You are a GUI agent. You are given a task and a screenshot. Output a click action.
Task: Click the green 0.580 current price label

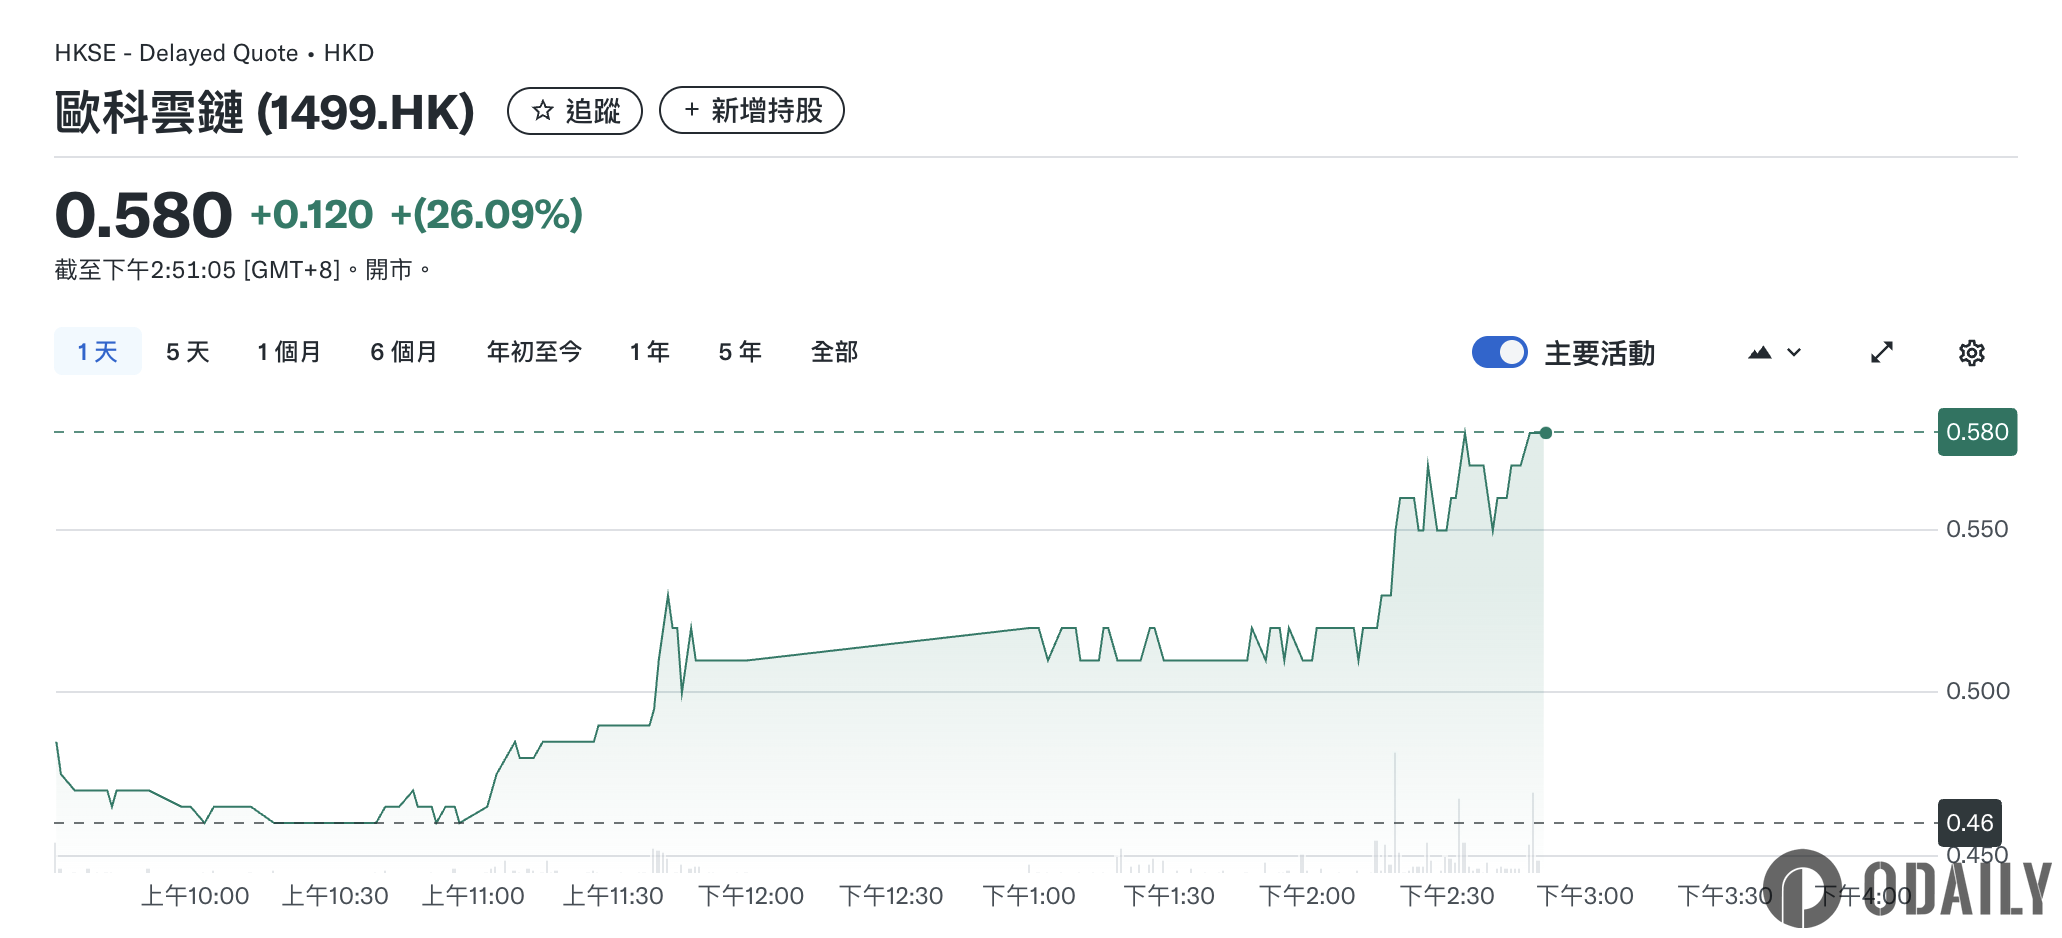click(x=1977, y=432)
